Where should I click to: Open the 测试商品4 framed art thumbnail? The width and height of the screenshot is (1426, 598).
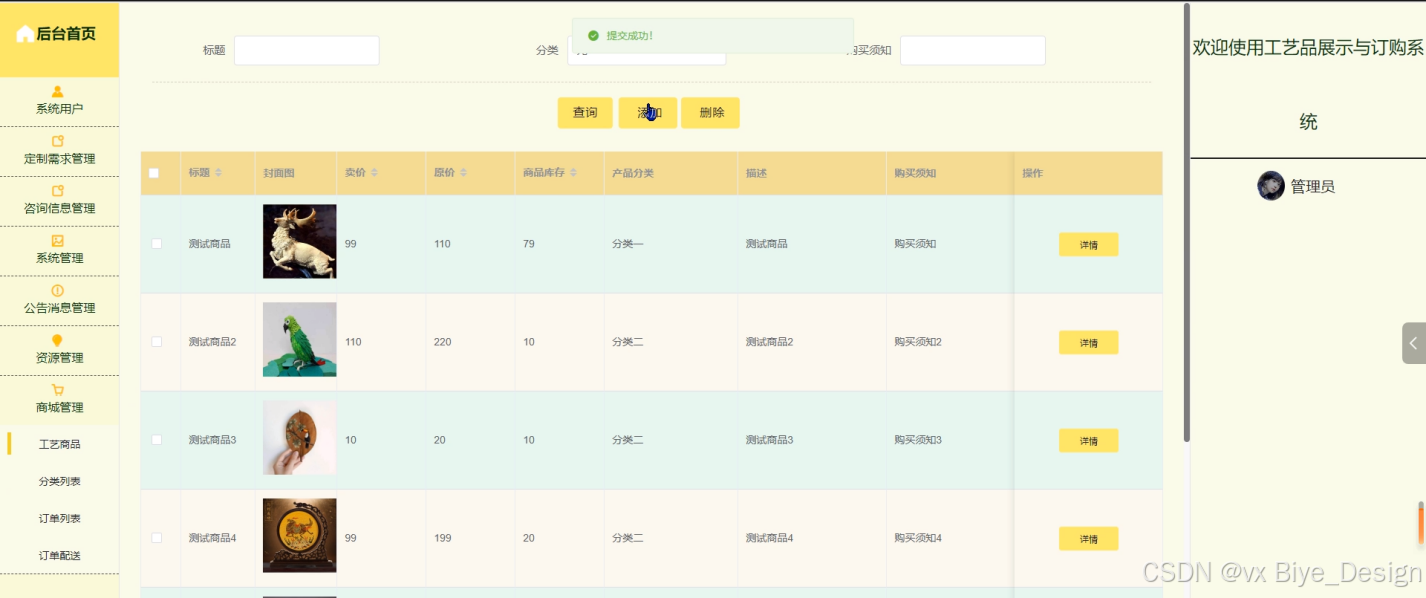tap(299, 535)
